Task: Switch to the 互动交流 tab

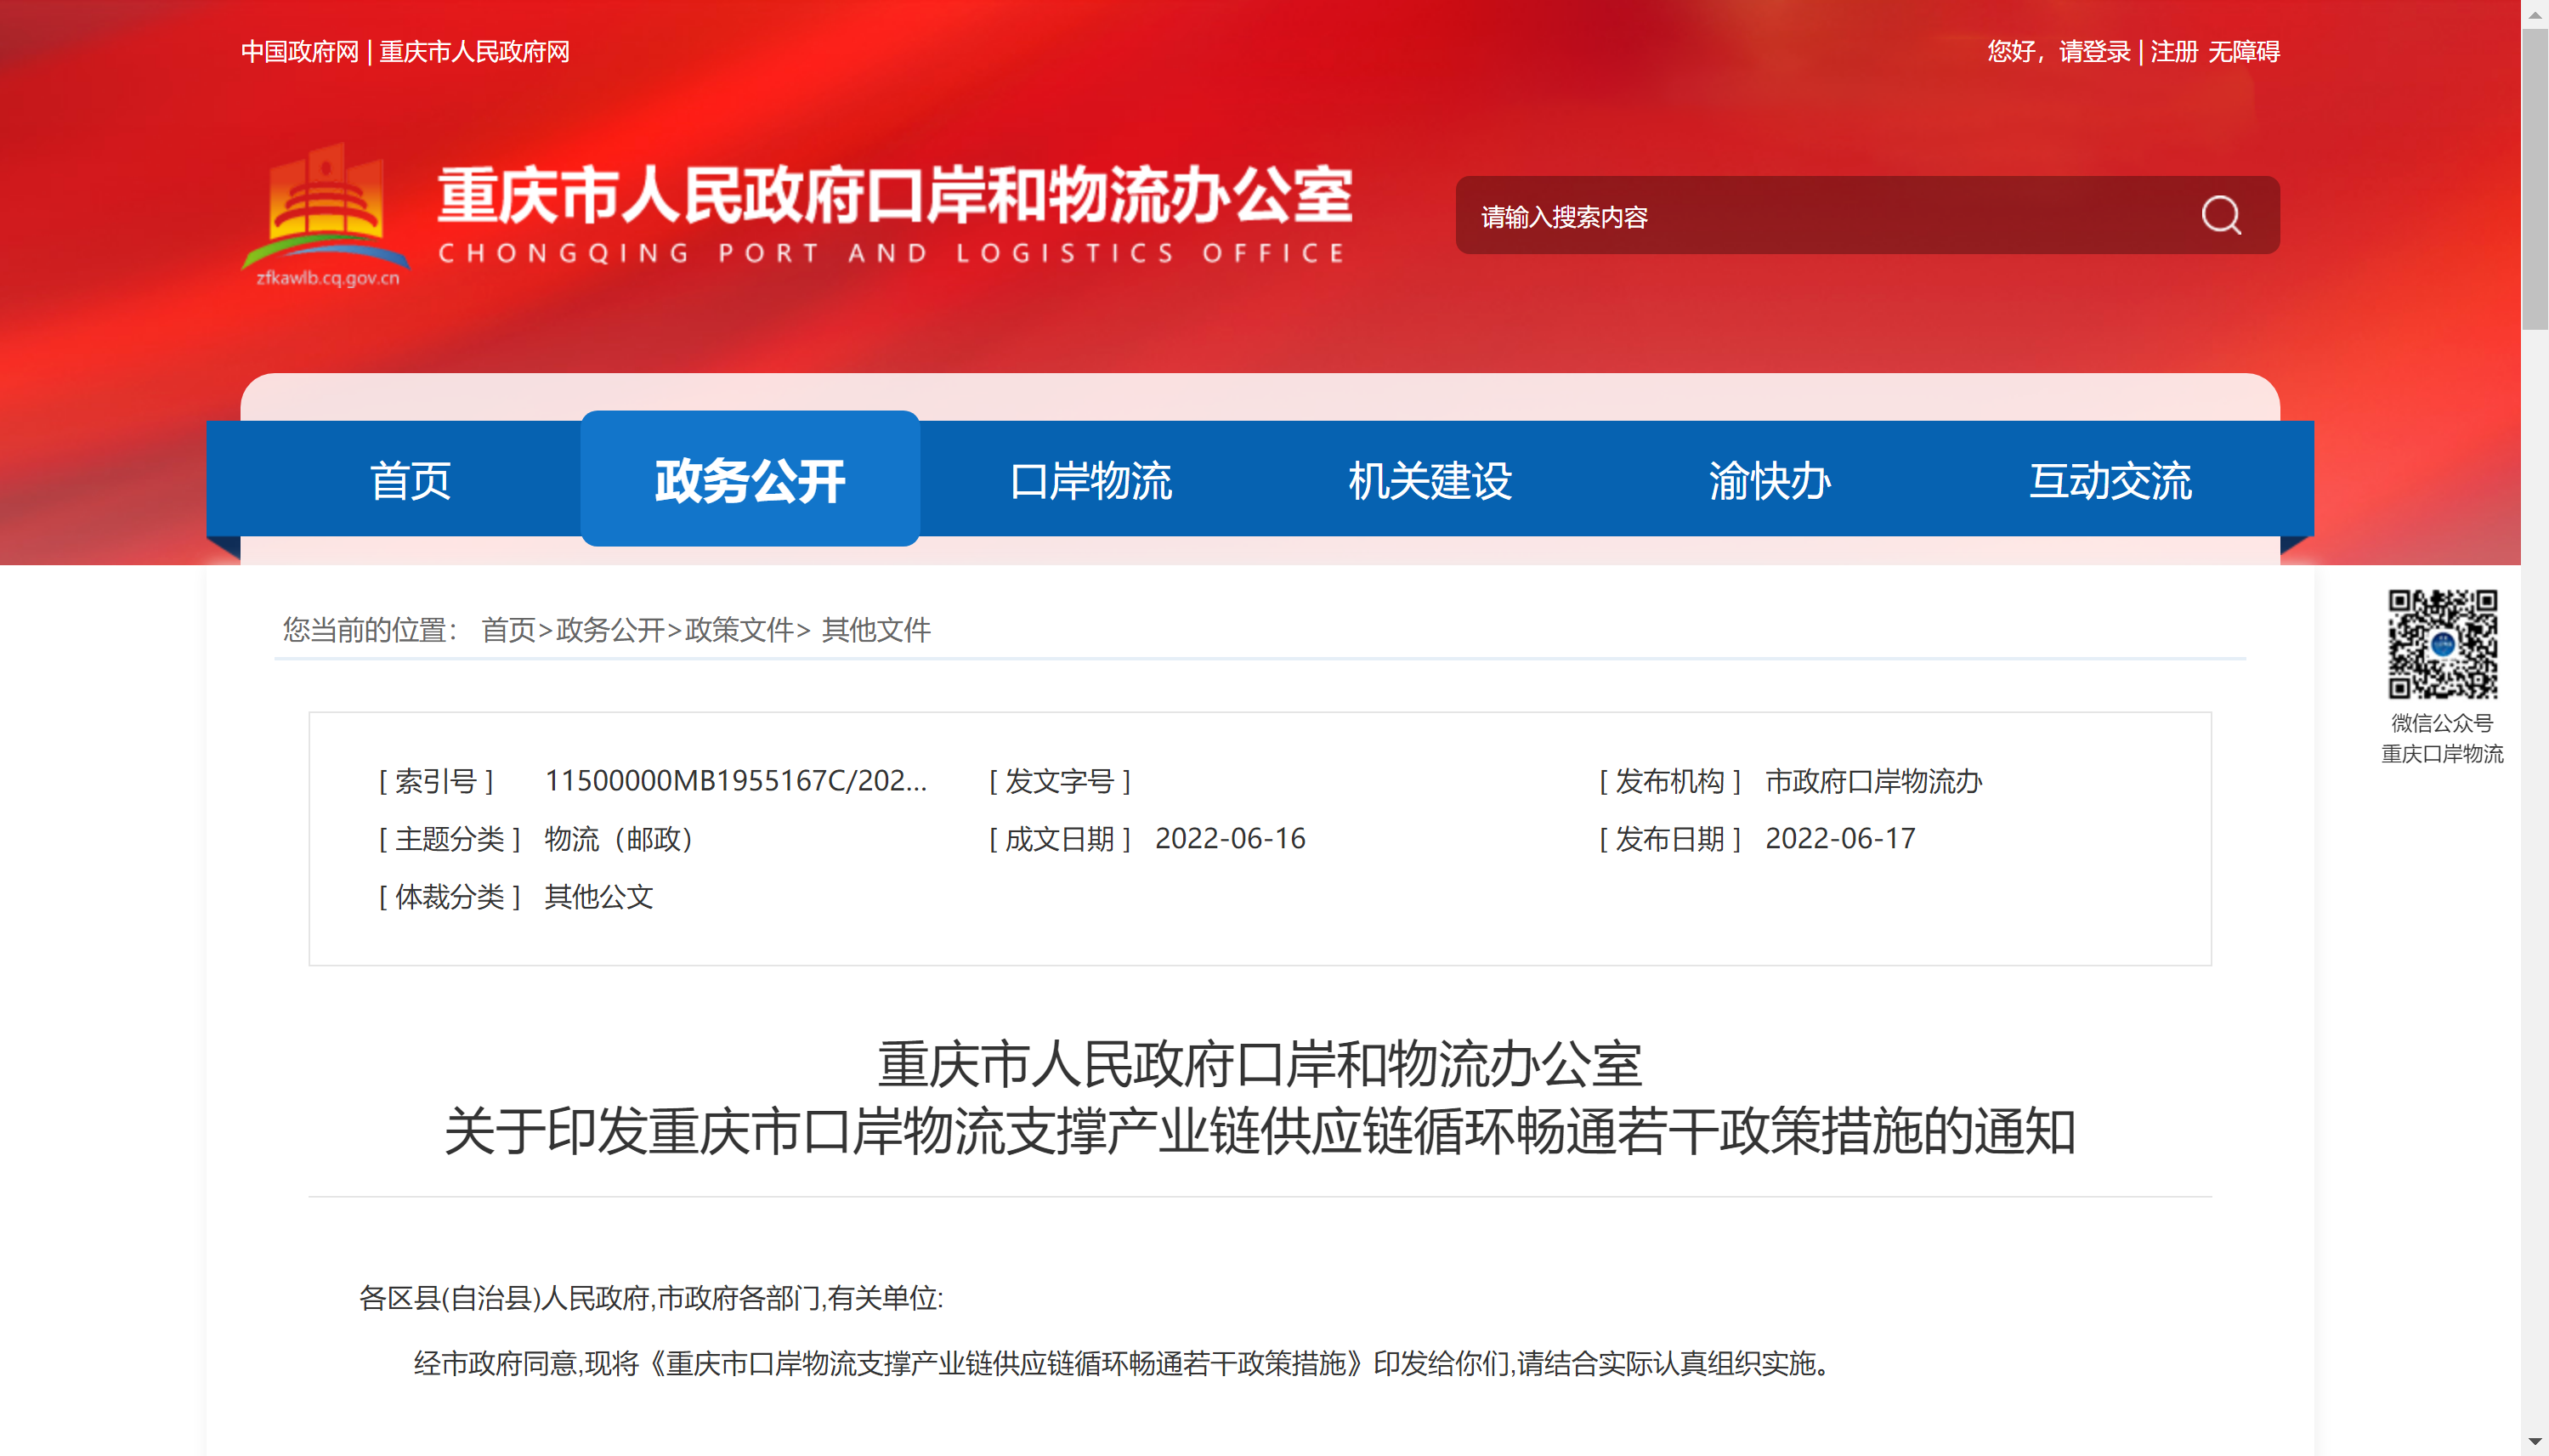Action: [x=2110, y=481]
